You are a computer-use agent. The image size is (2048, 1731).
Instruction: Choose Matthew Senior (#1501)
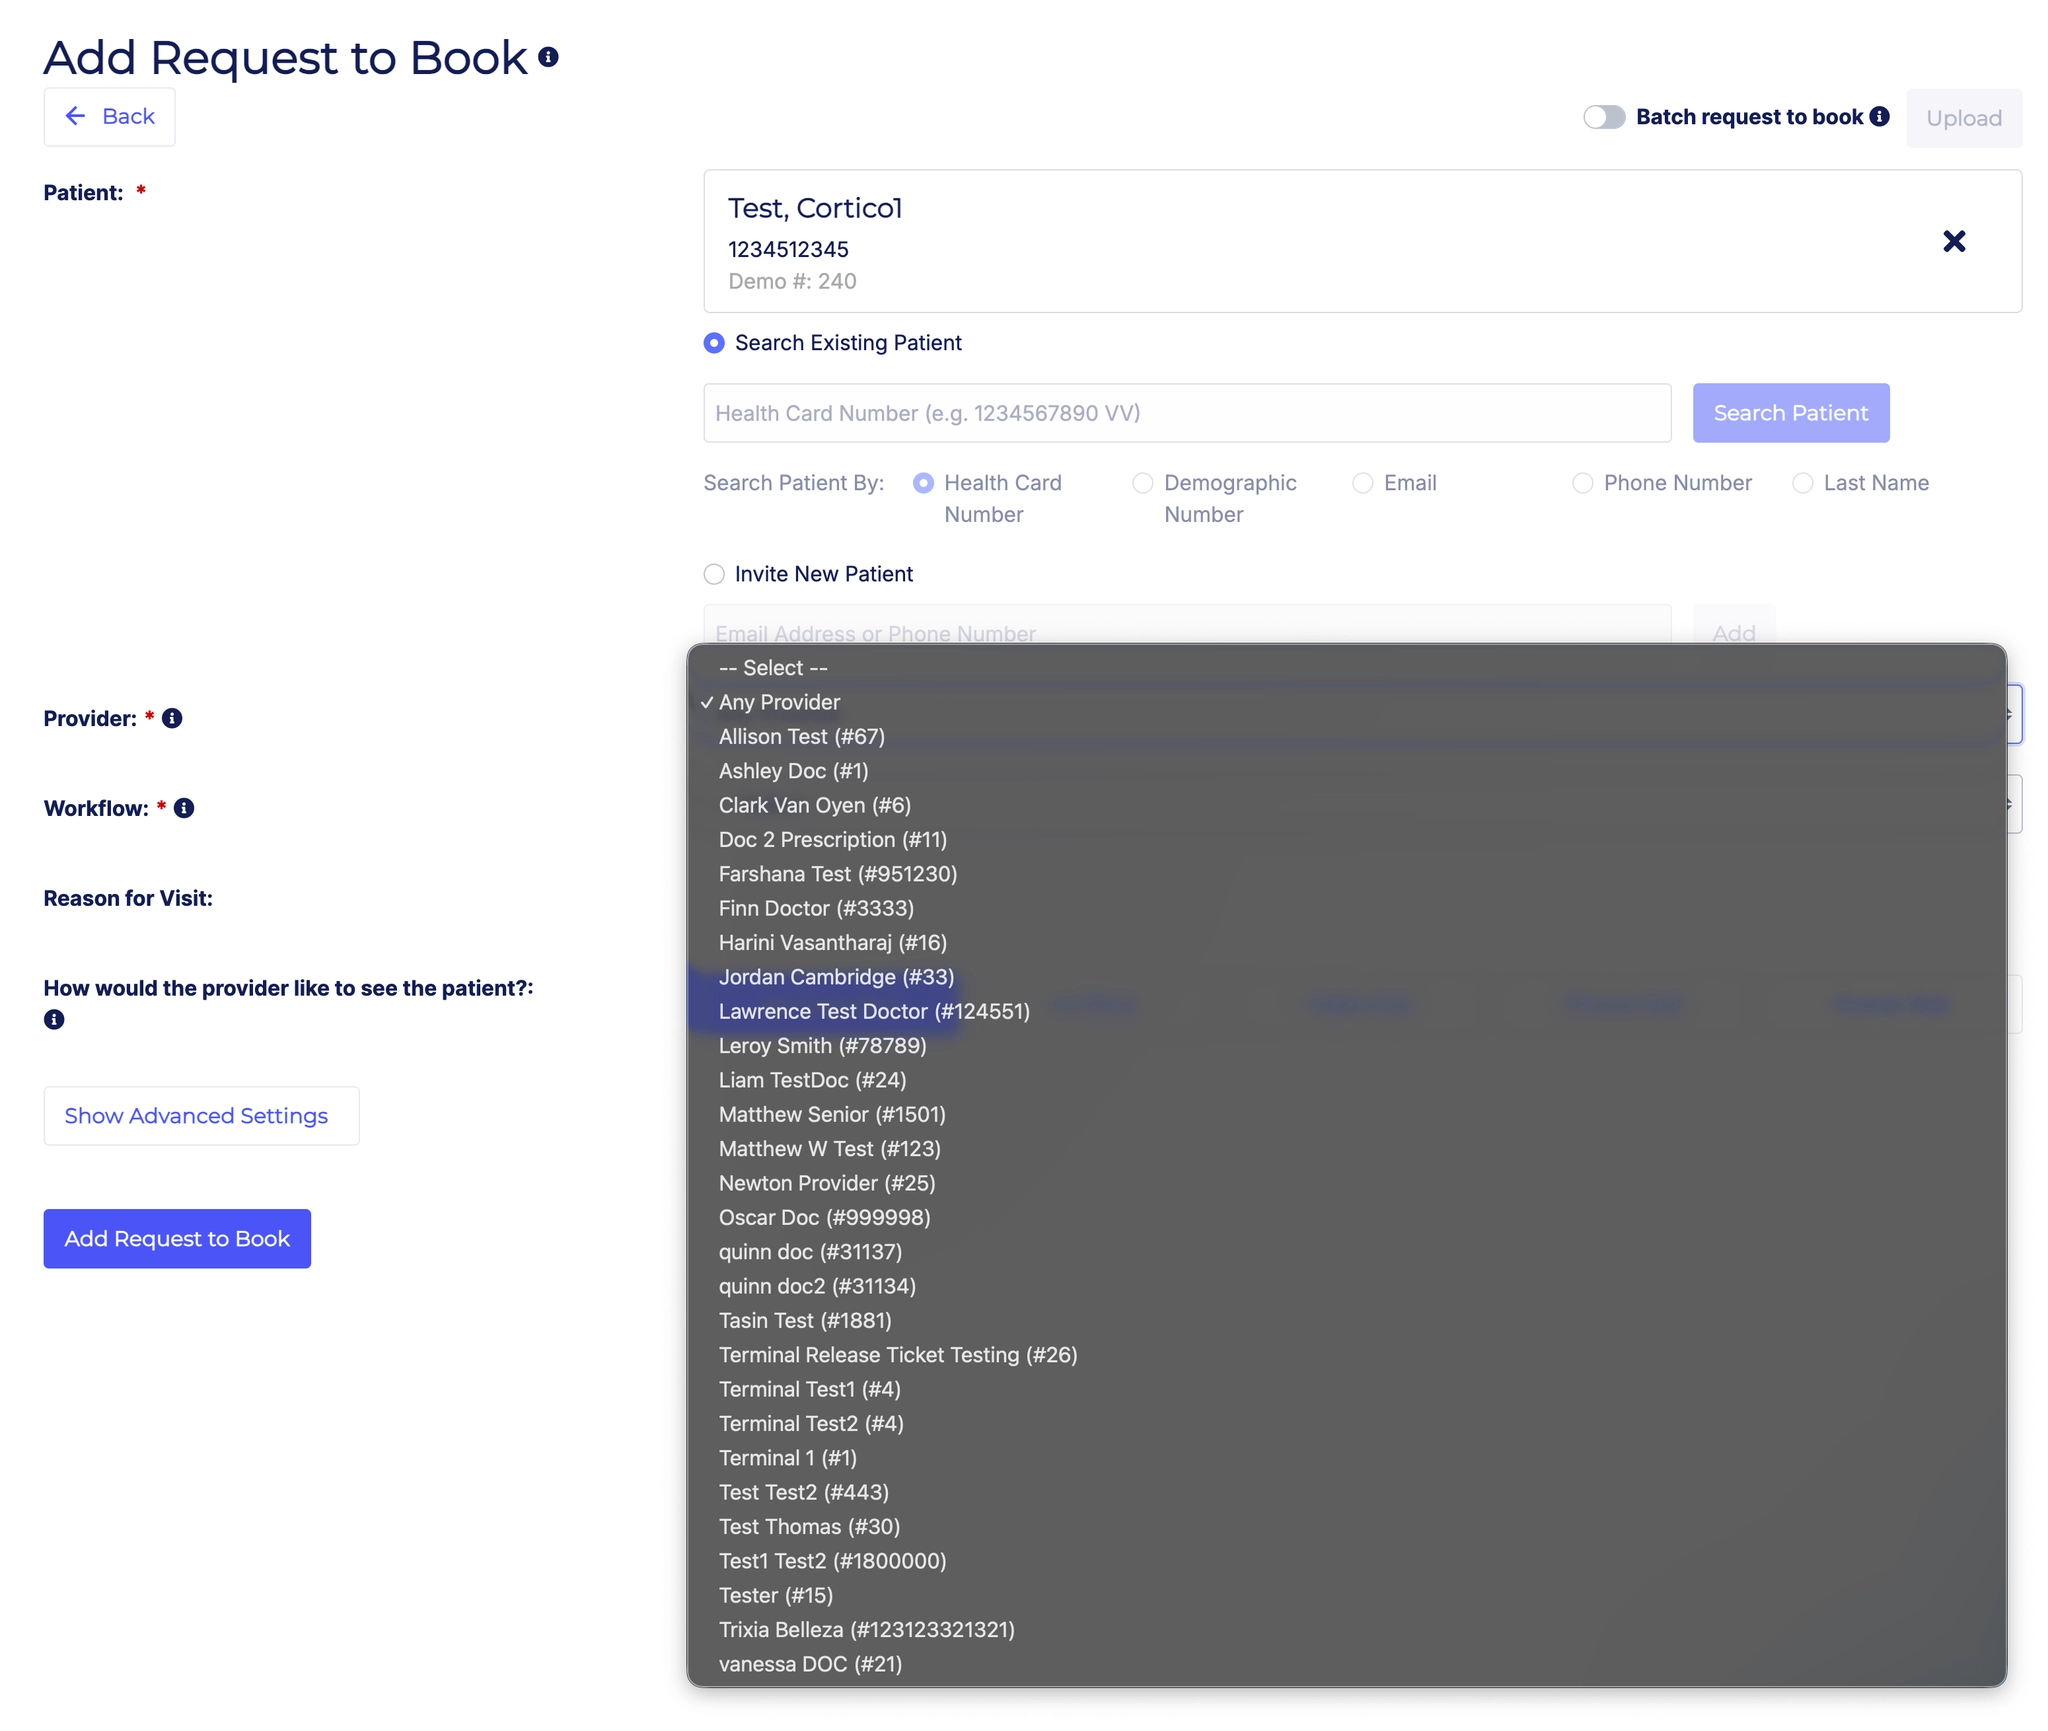coord(1346,1114)
